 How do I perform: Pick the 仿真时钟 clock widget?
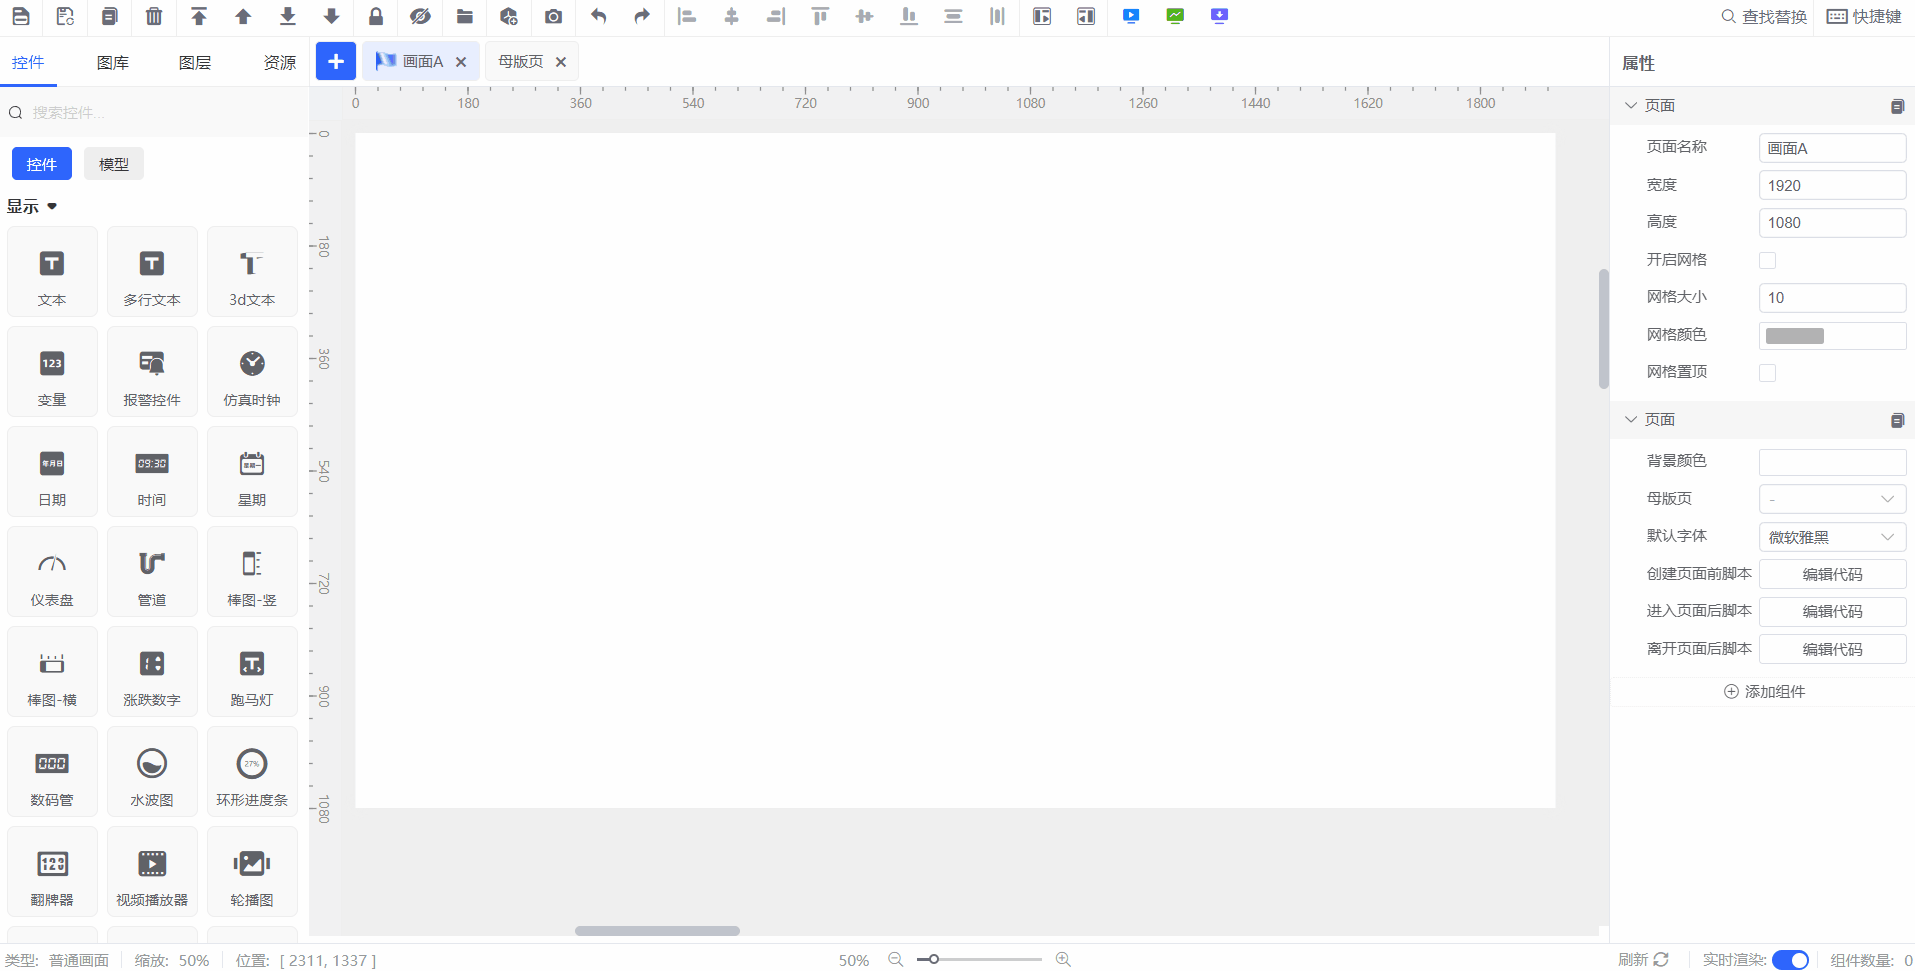(x=252, y=372)
